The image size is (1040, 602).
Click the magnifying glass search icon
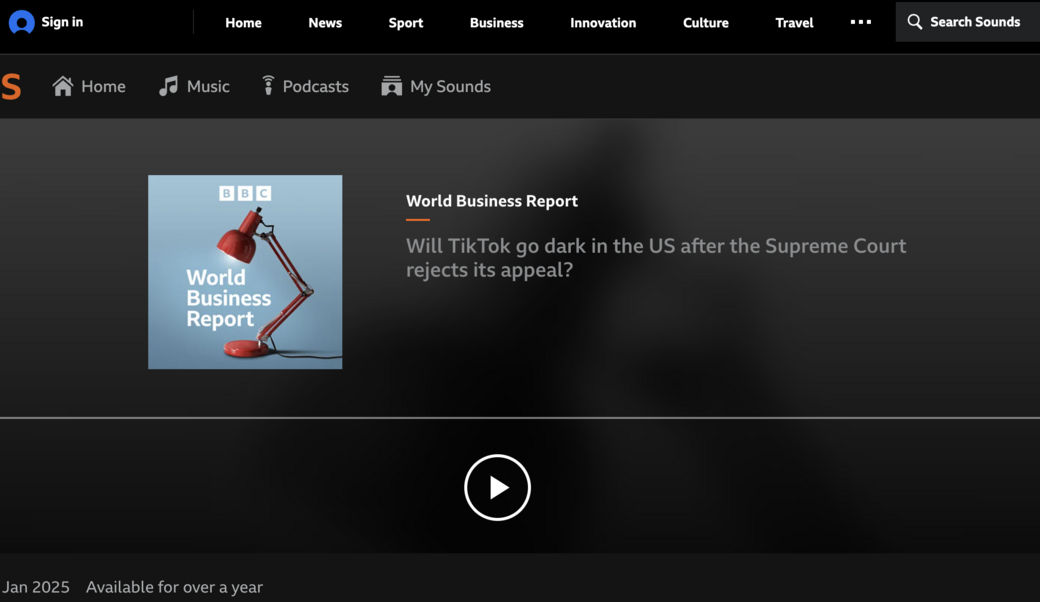pos(914,22)
